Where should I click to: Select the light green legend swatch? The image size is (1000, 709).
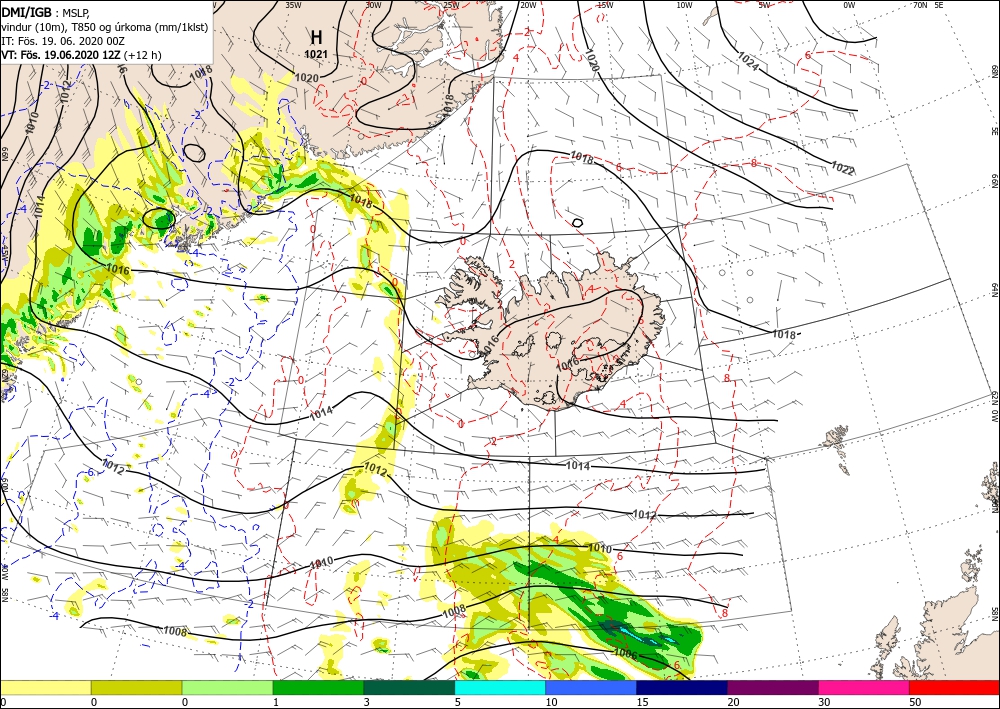click(x=228, y=687)
